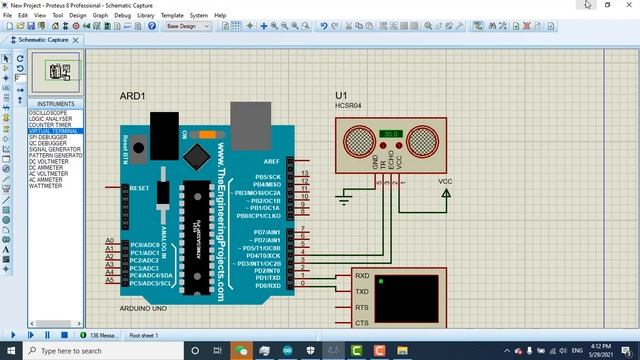Go to the Home page icon

tap(55, 26)
